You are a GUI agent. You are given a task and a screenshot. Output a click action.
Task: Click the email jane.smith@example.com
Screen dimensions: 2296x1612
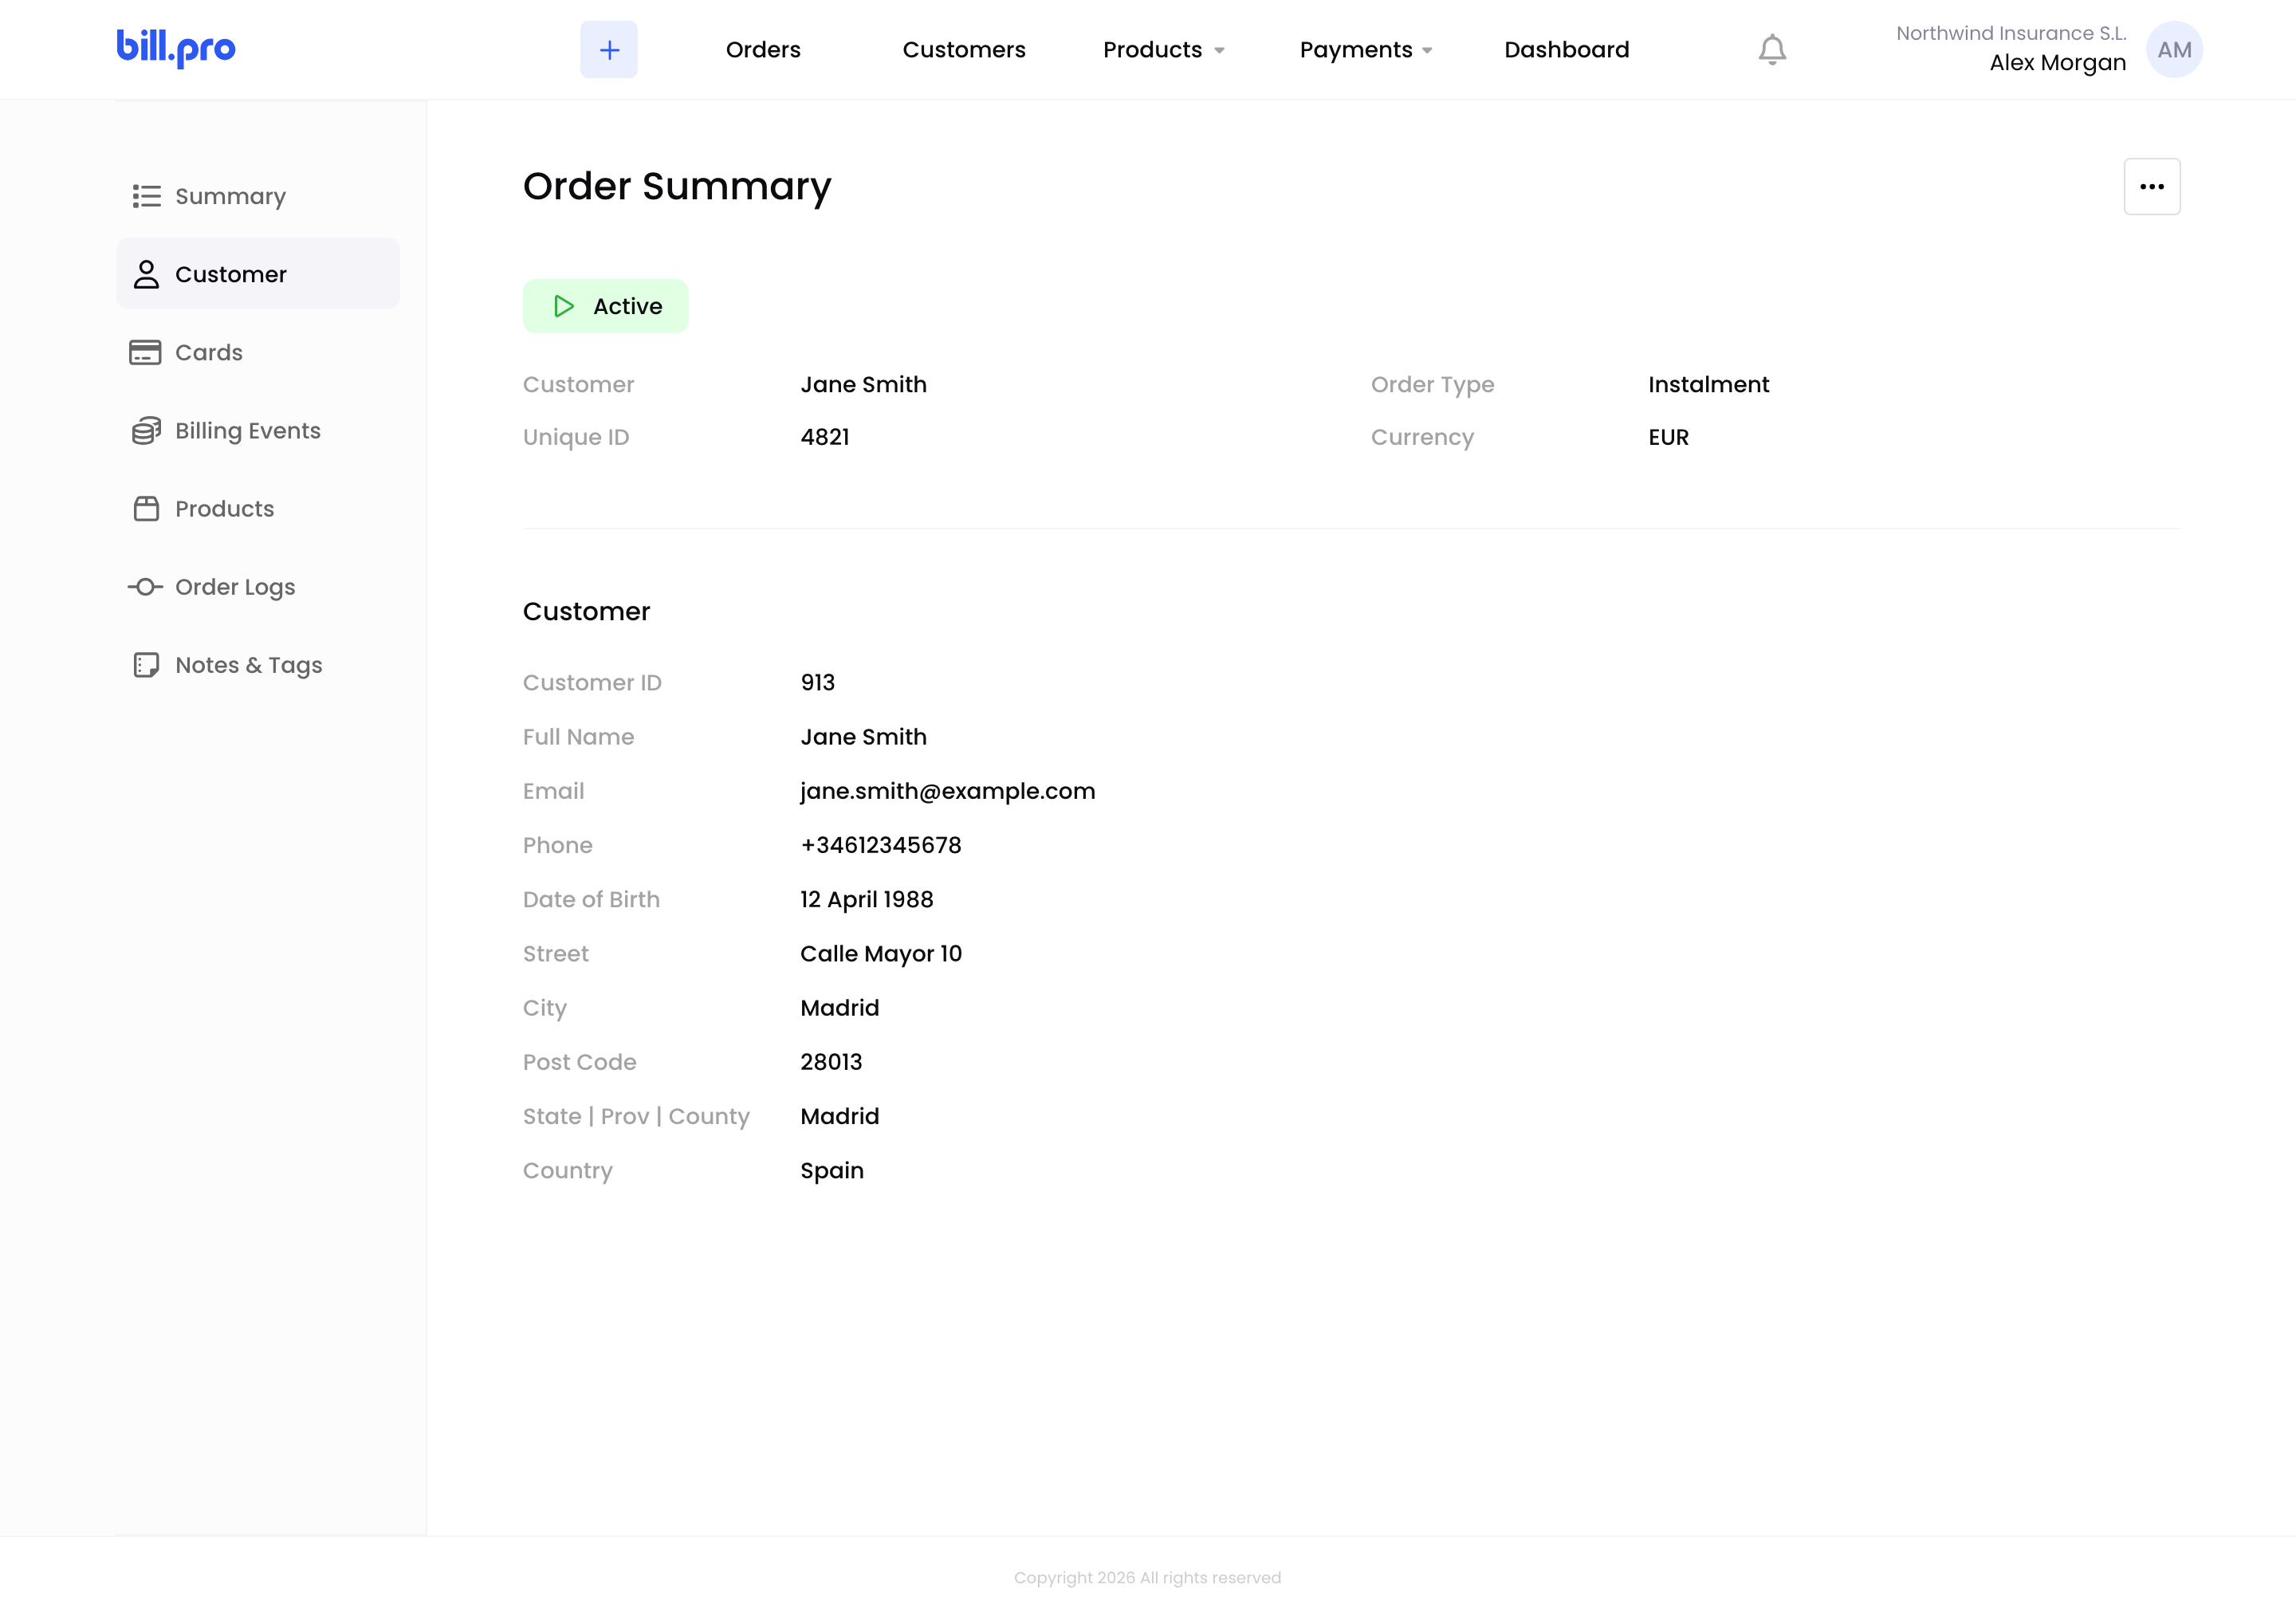[947, 791]
